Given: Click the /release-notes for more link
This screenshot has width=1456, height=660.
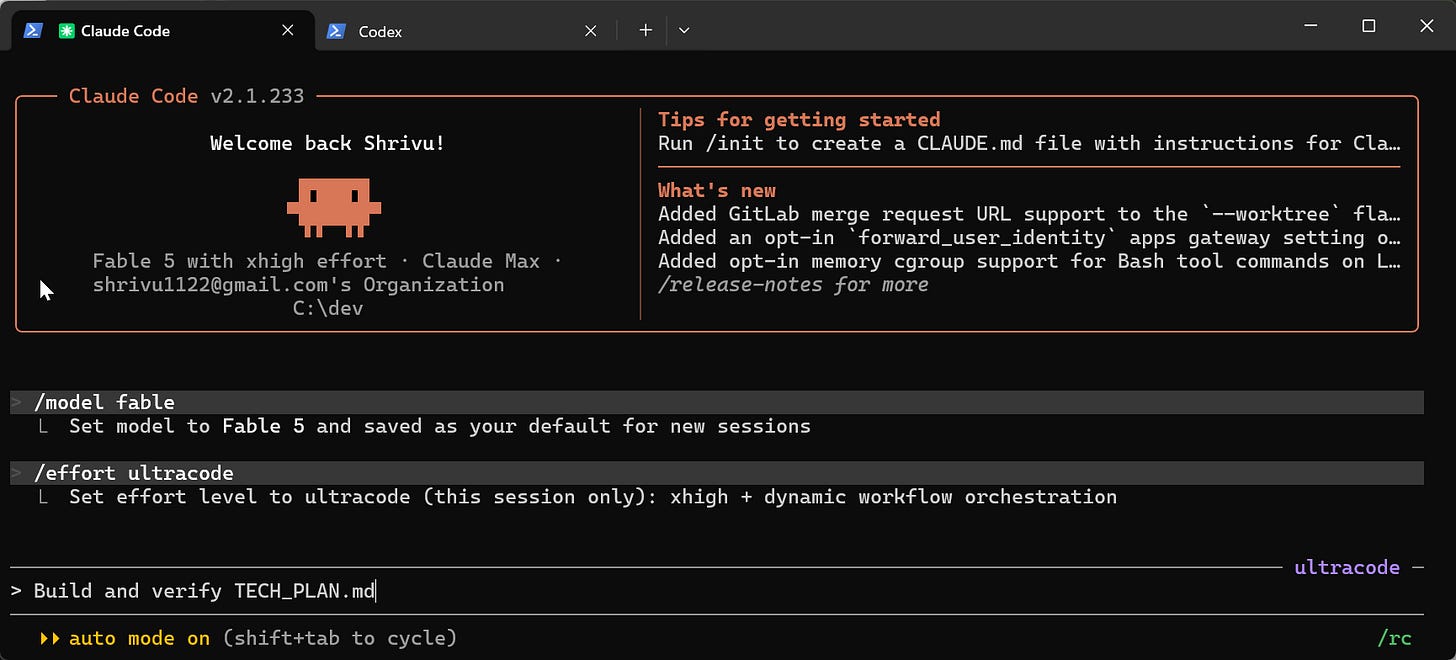Looking at the screenshot, I should click(x=793, y=285).
